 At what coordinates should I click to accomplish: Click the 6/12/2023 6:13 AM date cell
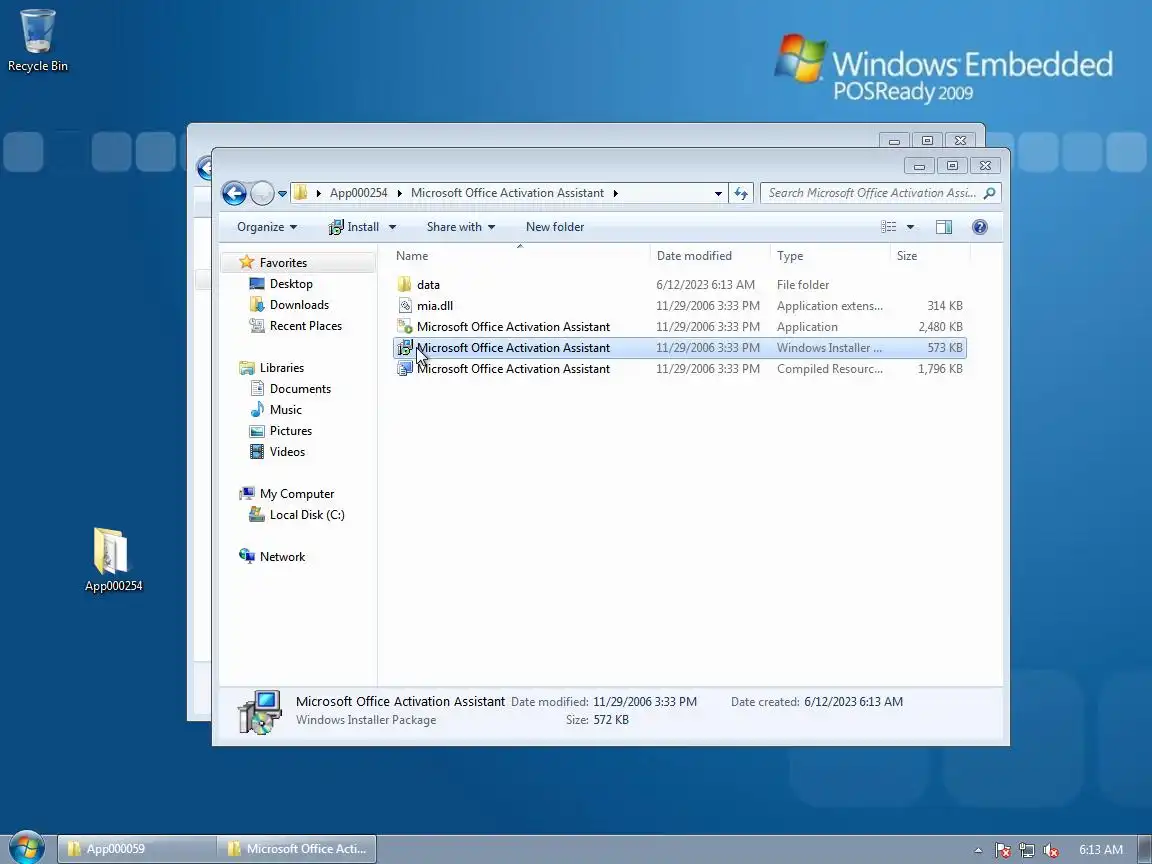[705, 285]
